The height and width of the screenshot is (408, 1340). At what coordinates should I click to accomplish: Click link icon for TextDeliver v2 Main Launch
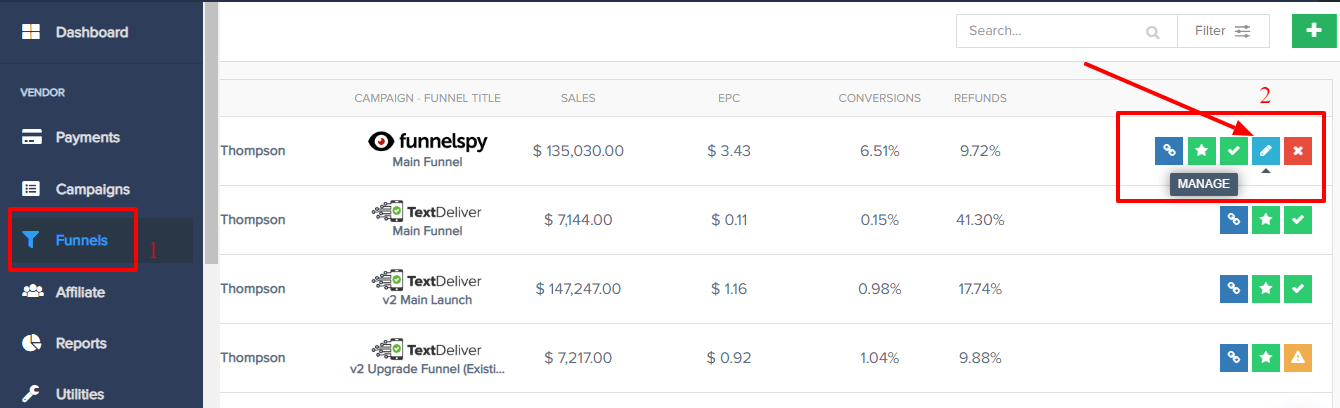point(1233,289)
